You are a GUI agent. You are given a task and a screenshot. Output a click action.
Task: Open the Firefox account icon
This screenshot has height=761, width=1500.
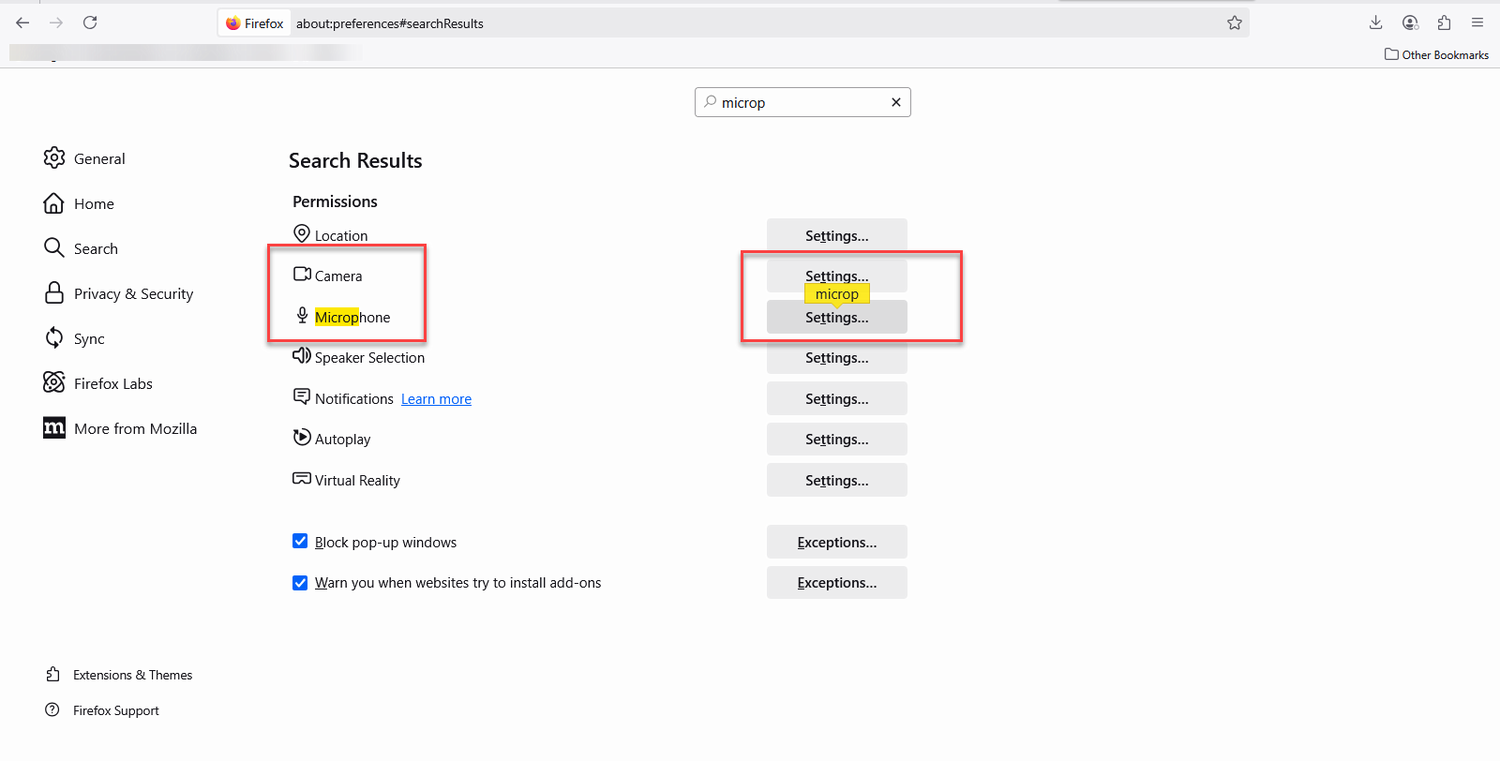[1410, 23]
